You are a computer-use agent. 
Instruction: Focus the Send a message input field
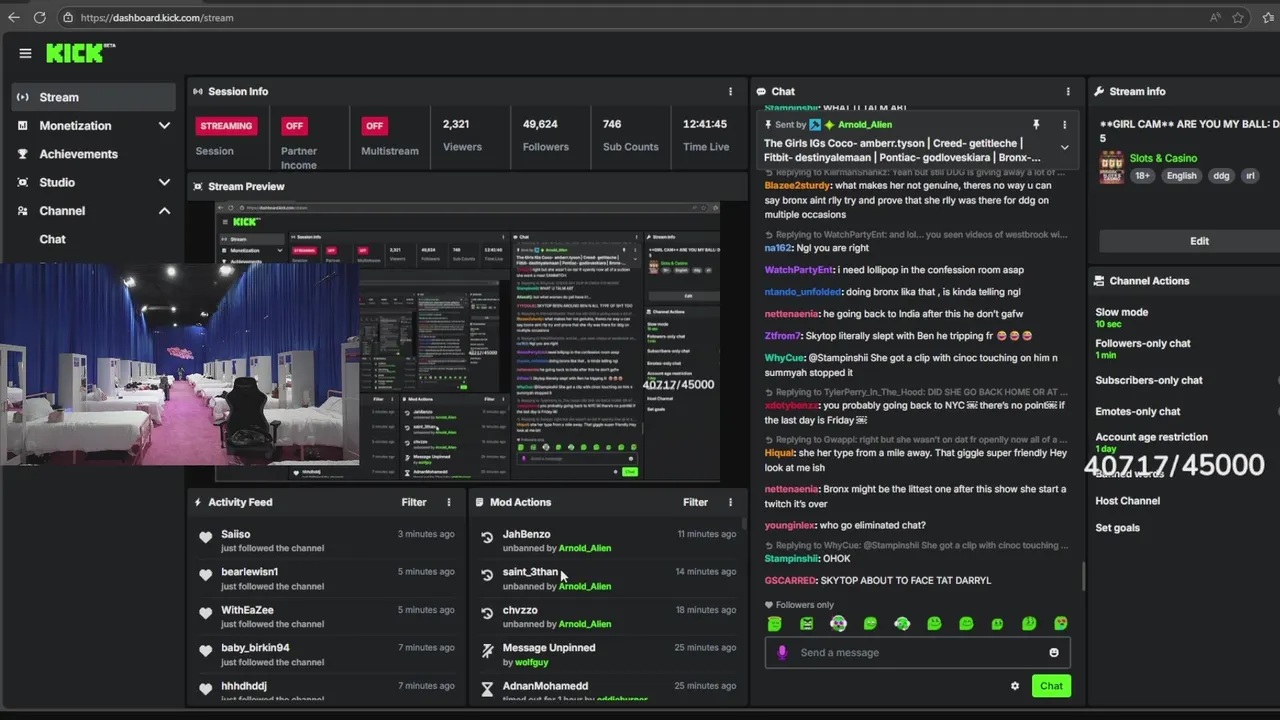[917, 653]
